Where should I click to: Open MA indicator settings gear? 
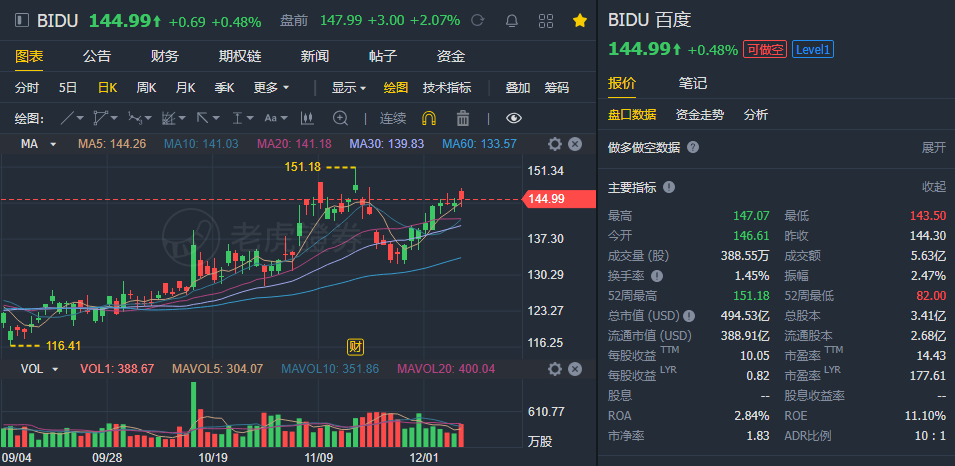555,144
